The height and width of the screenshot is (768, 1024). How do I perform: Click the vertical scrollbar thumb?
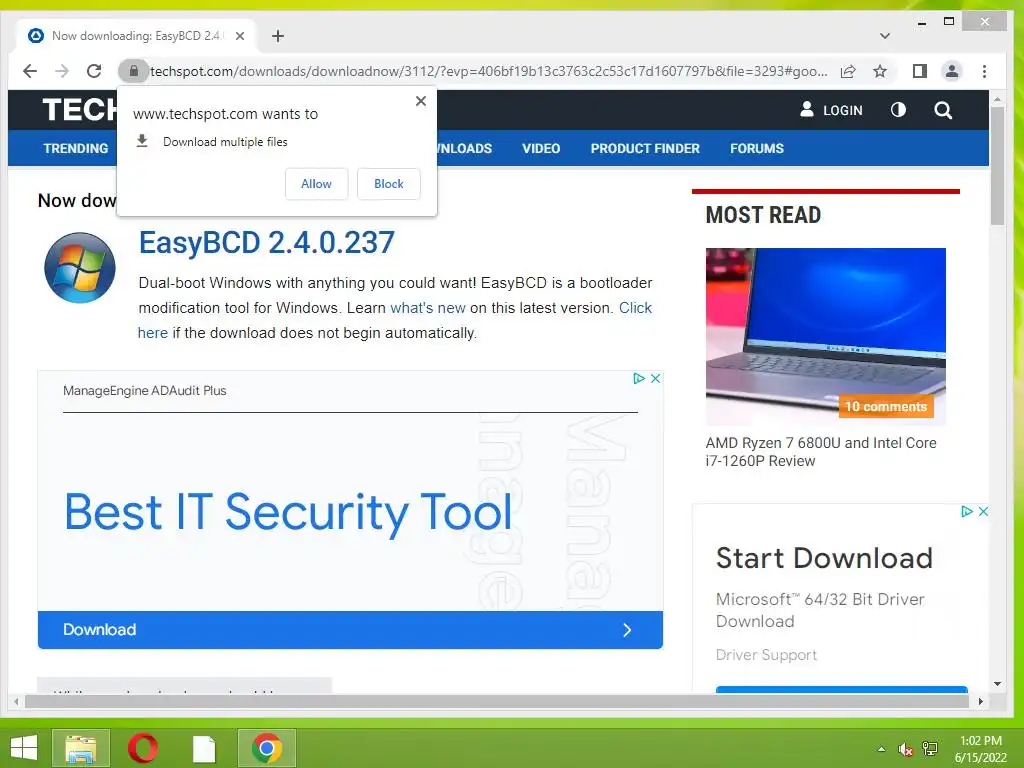[997, 166]
